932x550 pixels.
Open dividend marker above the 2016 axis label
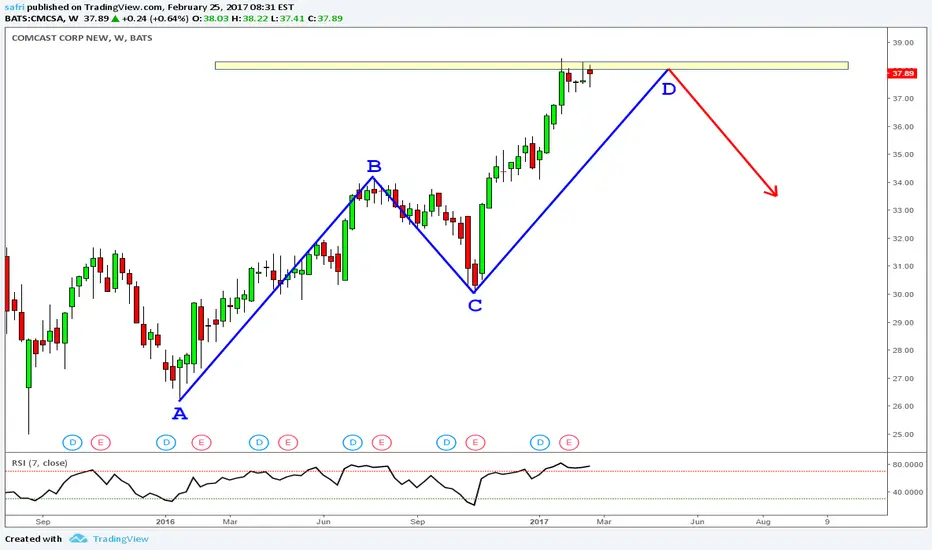166,442
